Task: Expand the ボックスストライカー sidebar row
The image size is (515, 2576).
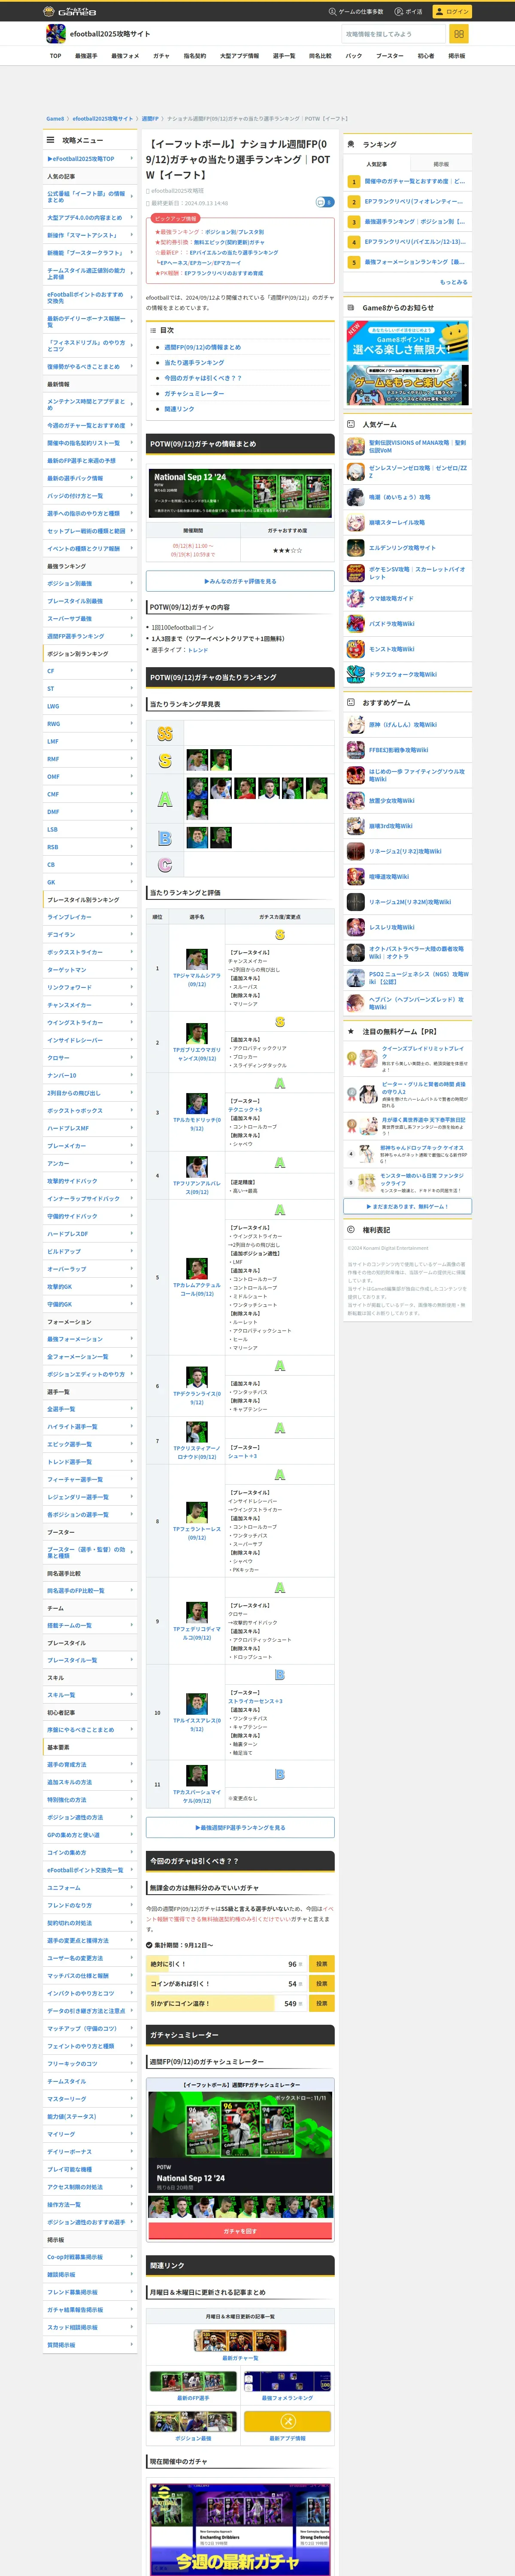Action: point(90,952)
